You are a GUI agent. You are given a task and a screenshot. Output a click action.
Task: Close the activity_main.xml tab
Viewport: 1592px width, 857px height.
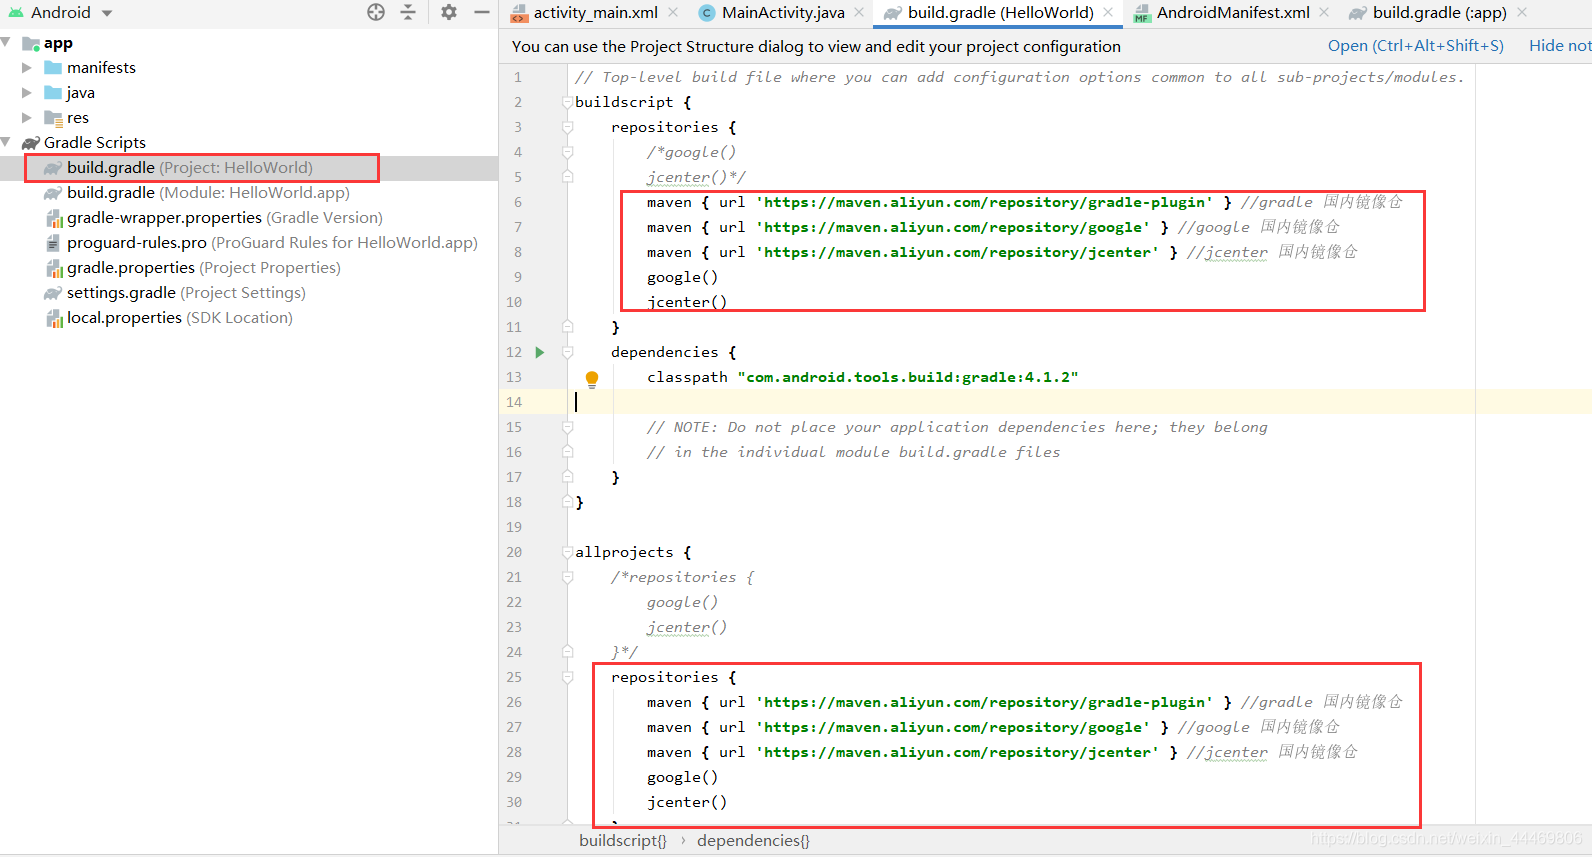pyautogui.click(x=673, y=12)
